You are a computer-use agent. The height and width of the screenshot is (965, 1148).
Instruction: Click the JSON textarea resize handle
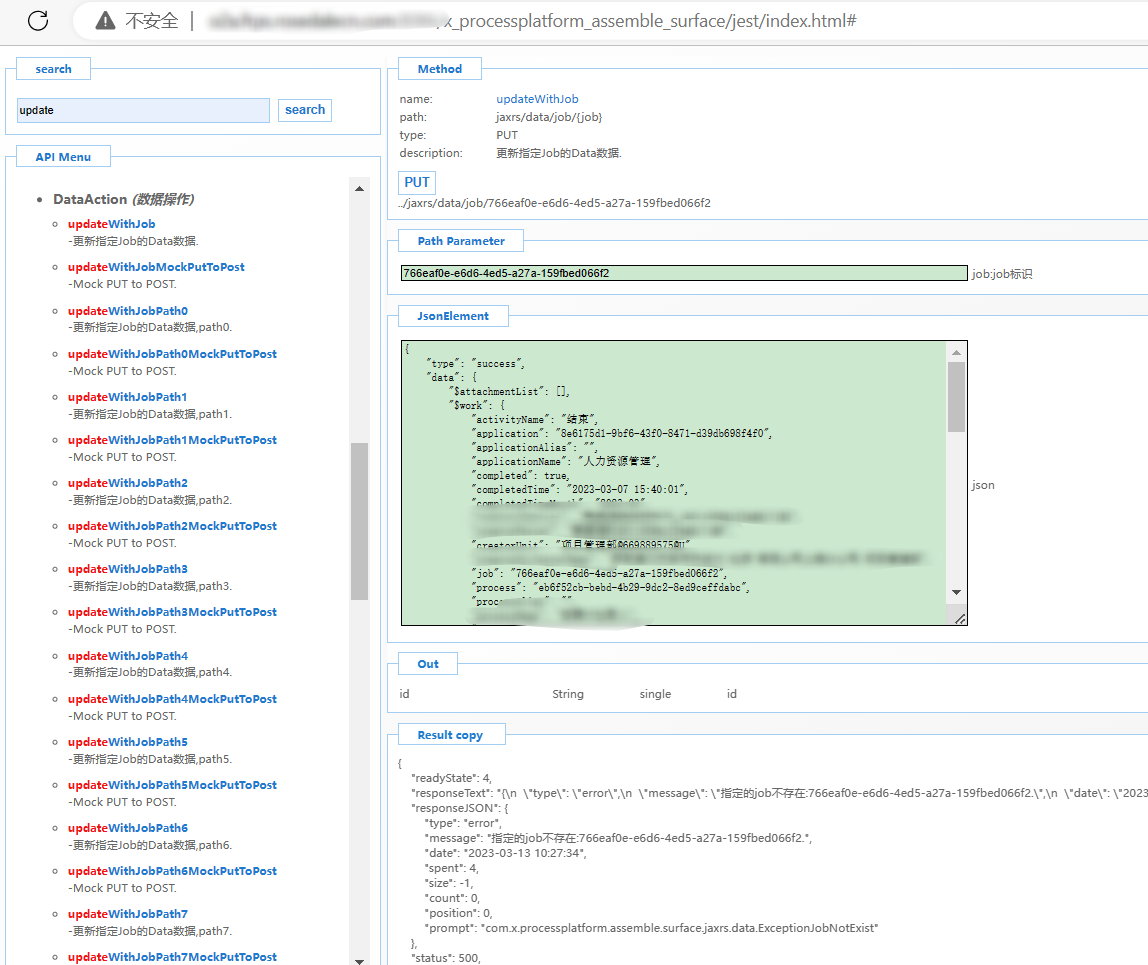960,619
